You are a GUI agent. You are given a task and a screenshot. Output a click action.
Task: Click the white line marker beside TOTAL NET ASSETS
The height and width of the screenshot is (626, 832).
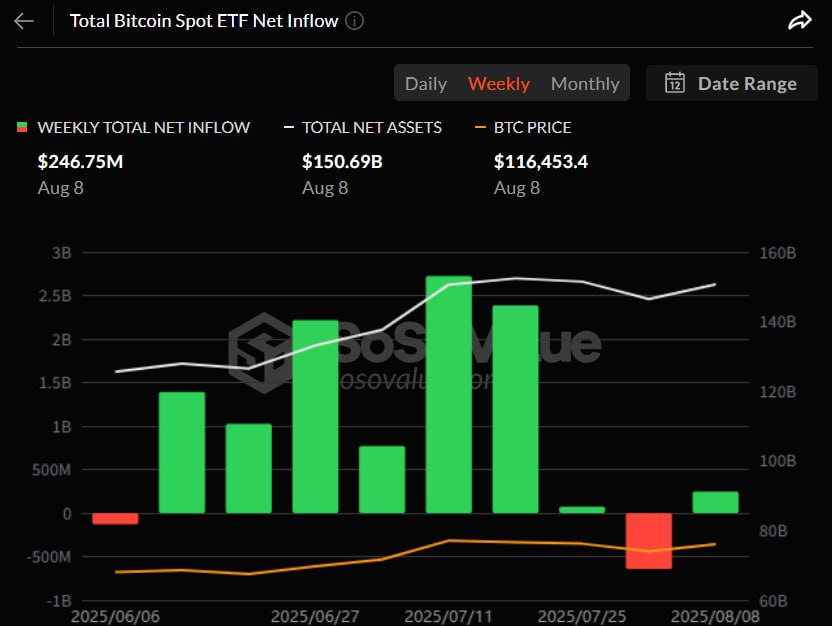[289, 127]
